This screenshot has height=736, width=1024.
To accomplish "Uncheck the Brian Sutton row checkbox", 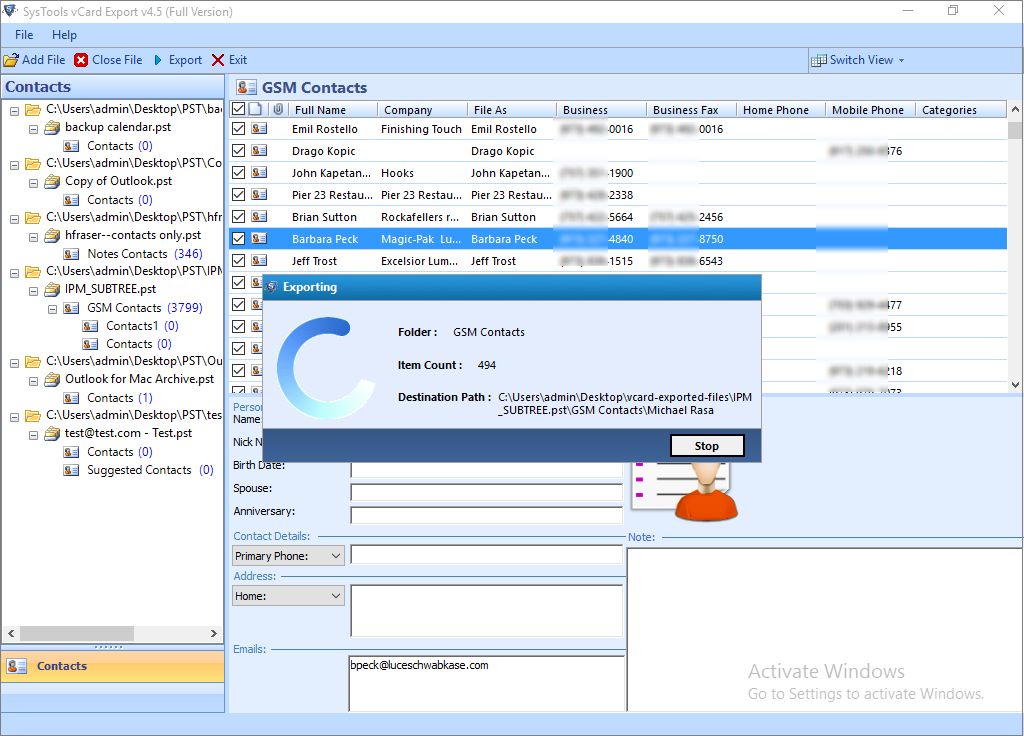I will tap(239, 217).
